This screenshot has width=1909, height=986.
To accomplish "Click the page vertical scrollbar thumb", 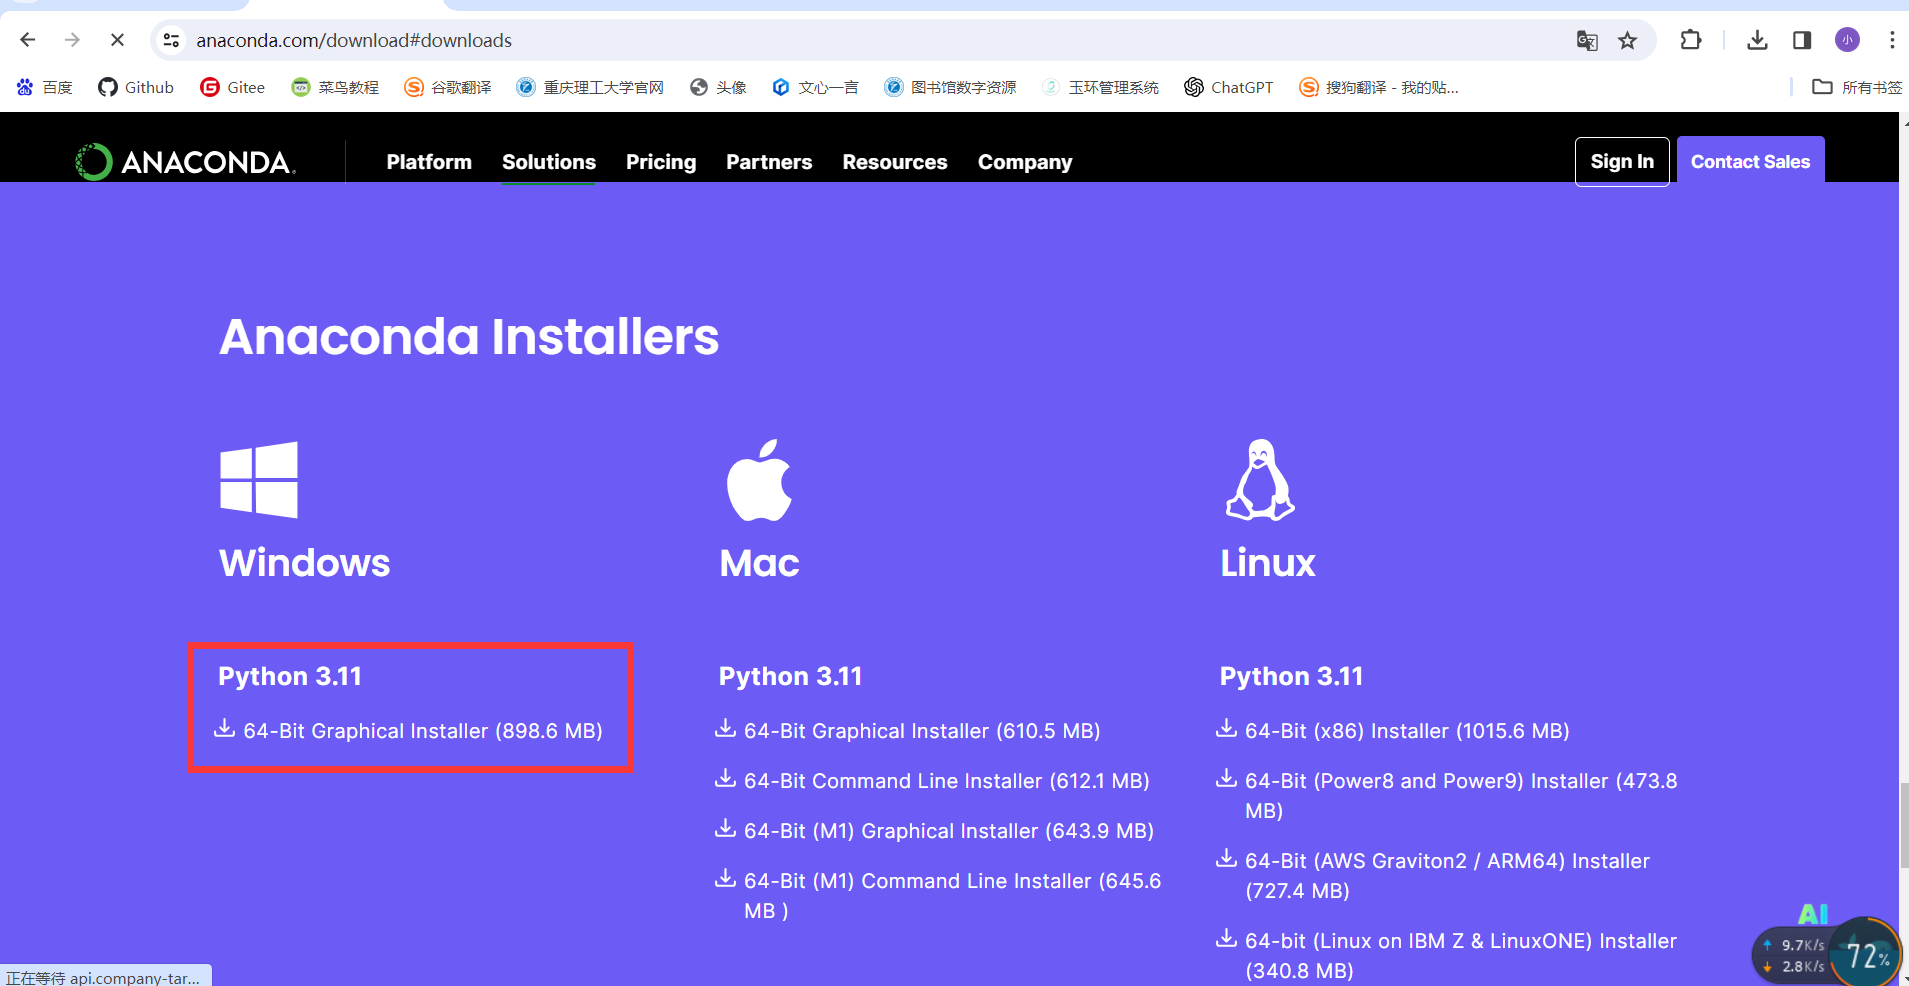I will click(x=1903, y=826).
